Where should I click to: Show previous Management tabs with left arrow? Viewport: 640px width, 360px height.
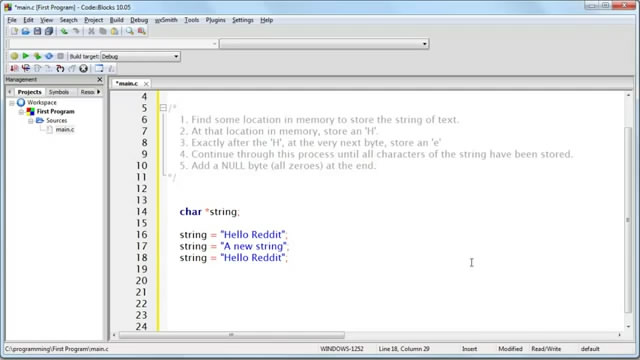point(10,92)
